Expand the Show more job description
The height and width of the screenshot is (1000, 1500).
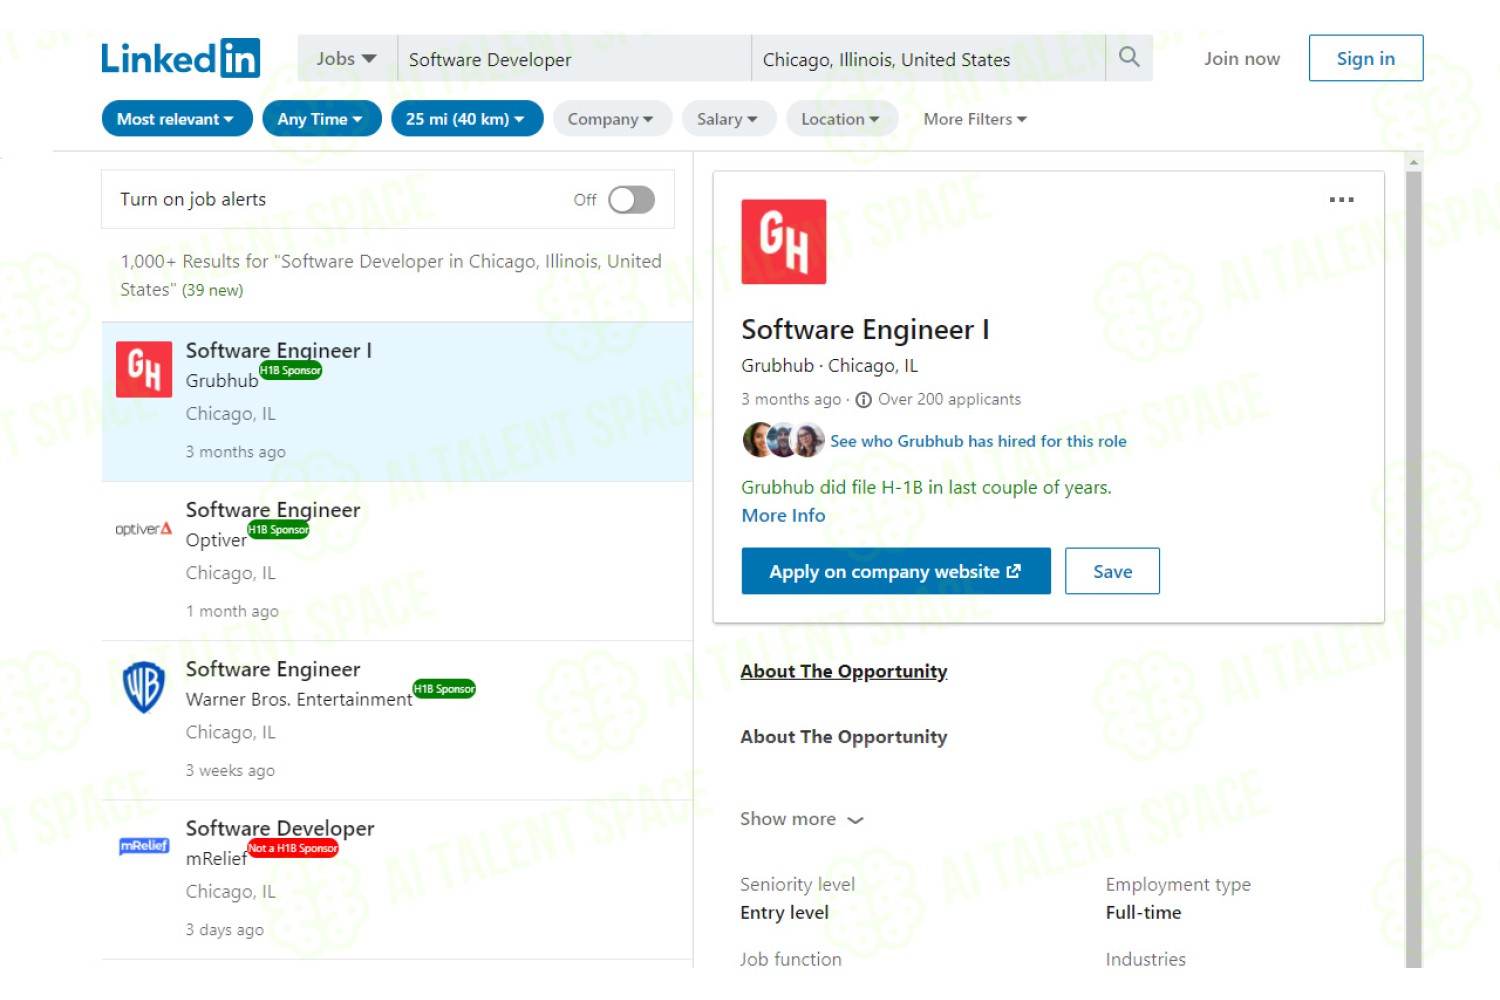click(x=802, y=819)
